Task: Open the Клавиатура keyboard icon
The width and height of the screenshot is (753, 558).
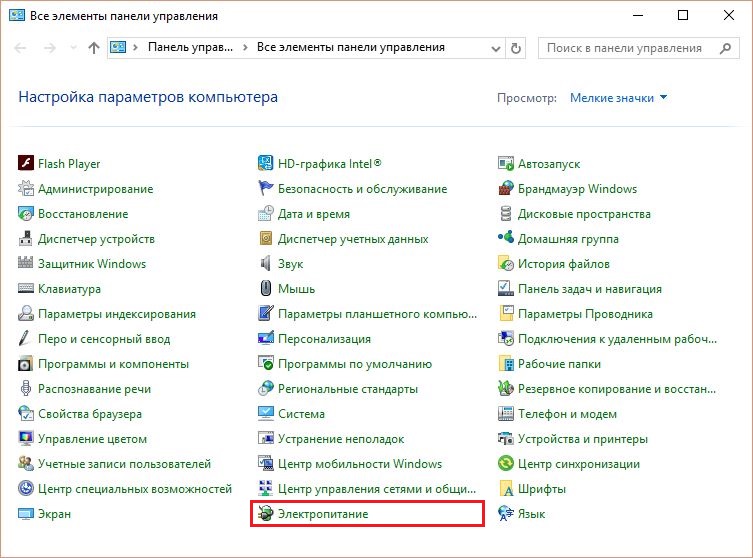Action: pos(25,288)
